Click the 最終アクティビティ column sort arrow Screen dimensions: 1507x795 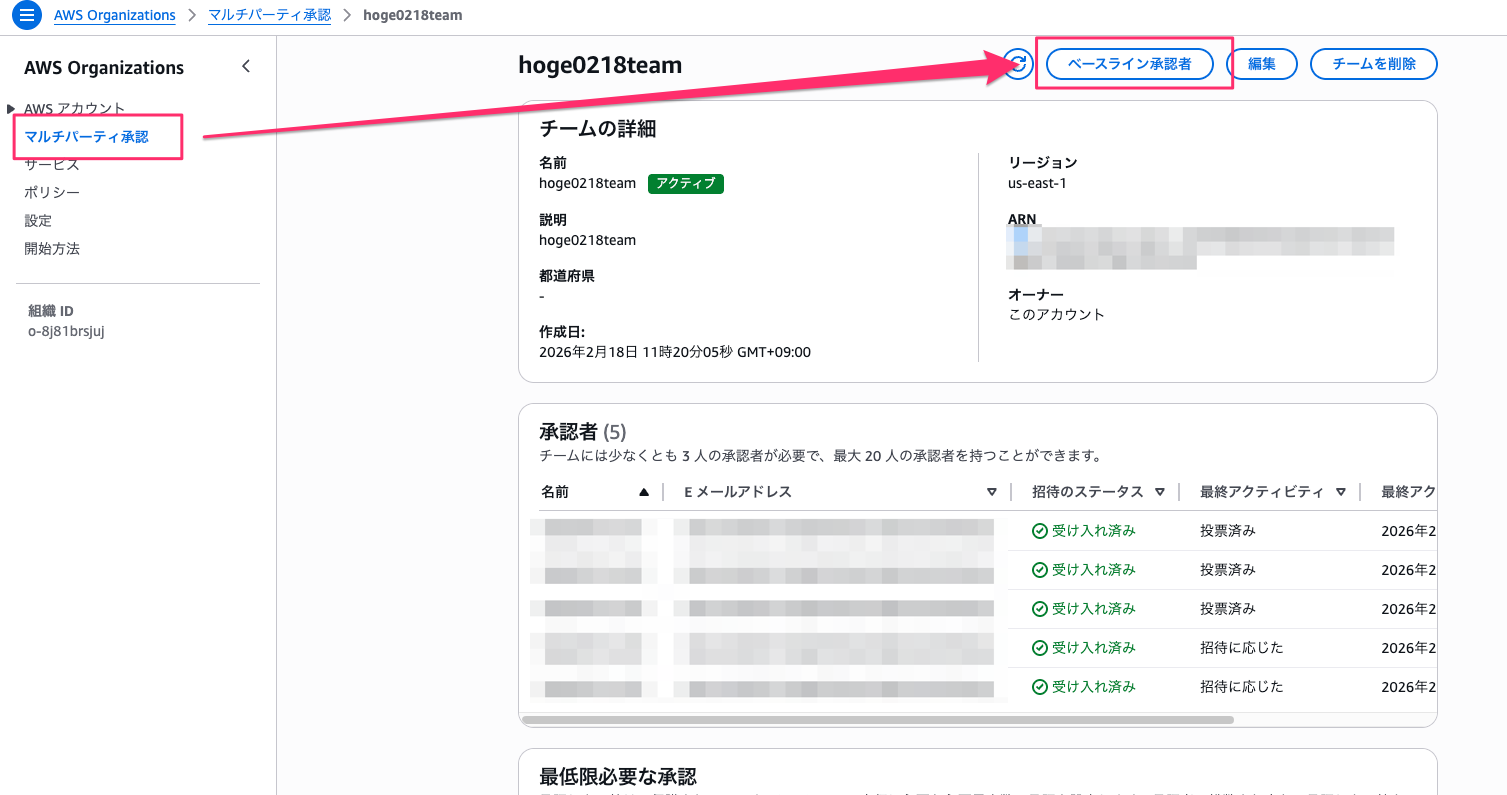(x=1340, y=492)
